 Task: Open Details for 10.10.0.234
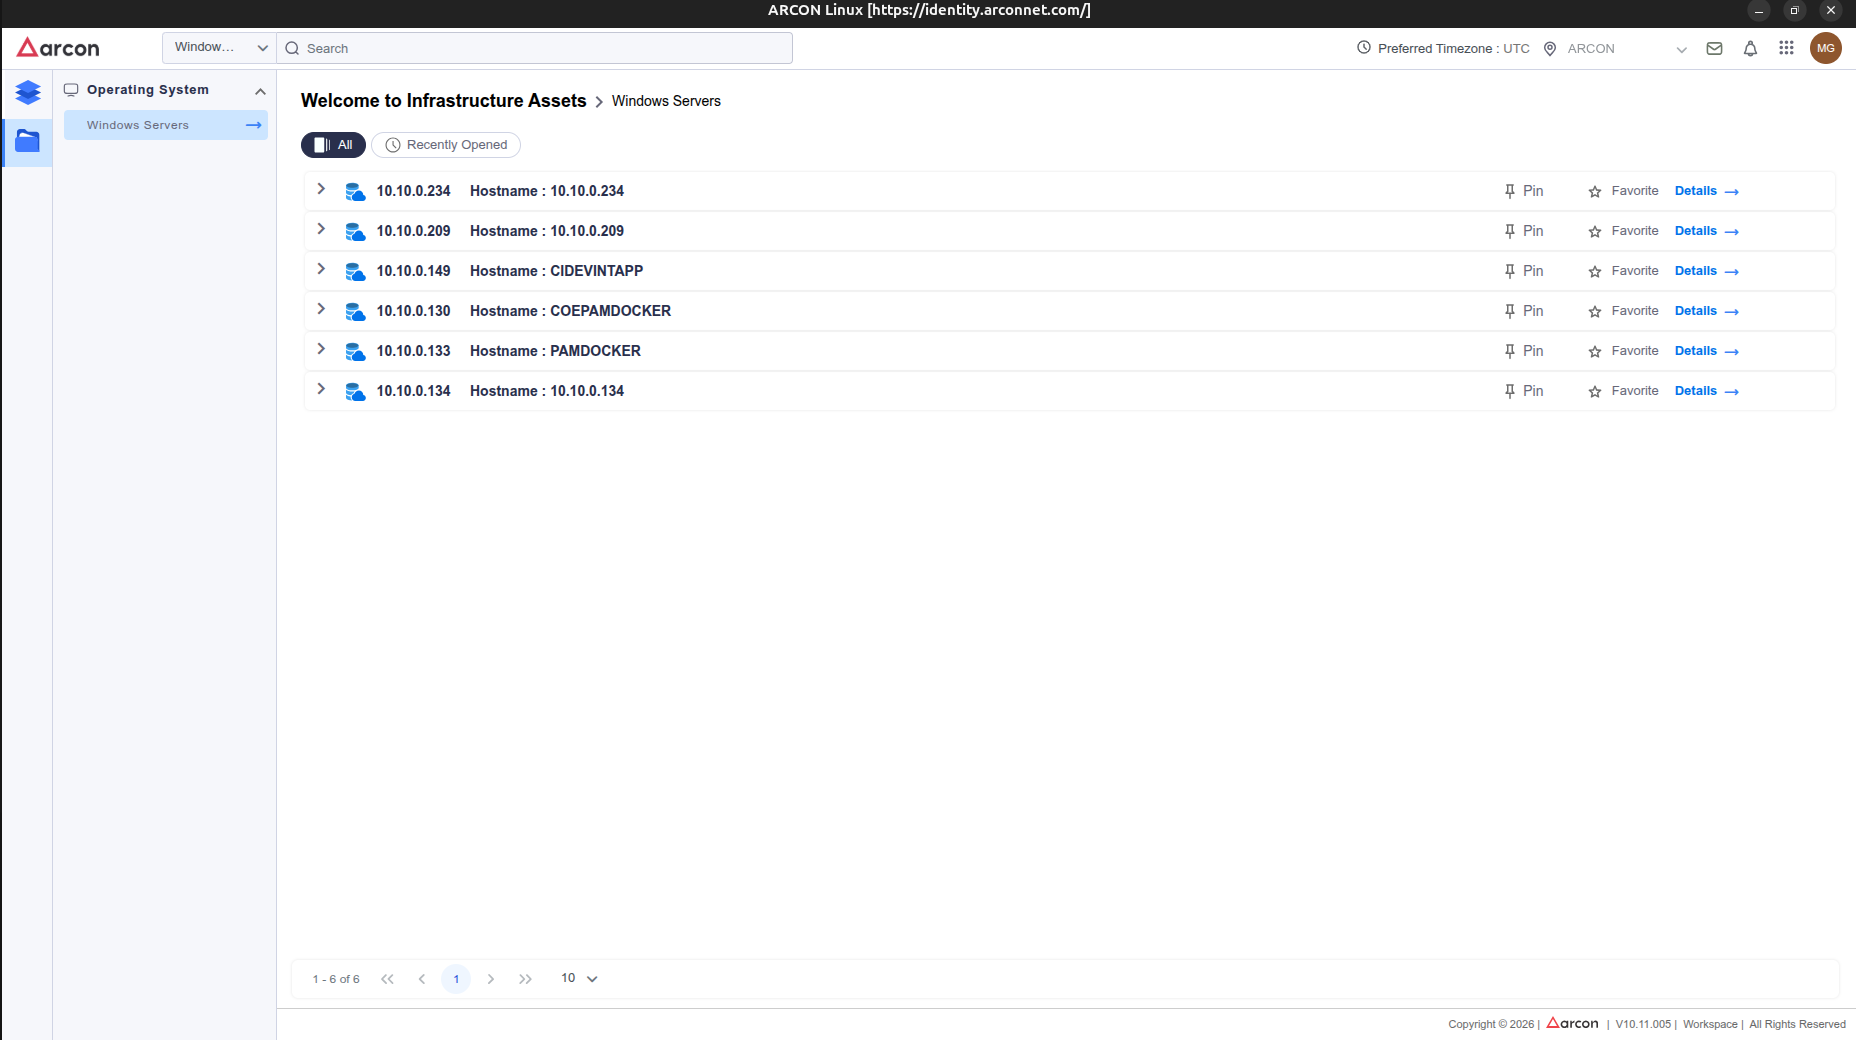(1707, 191)
